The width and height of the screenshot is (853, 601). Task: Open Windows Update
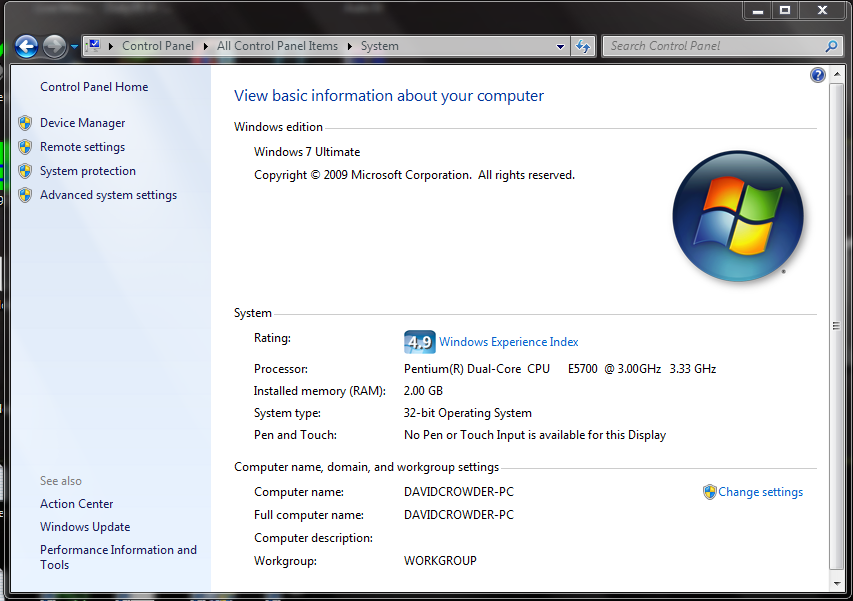tap(85, 527)
